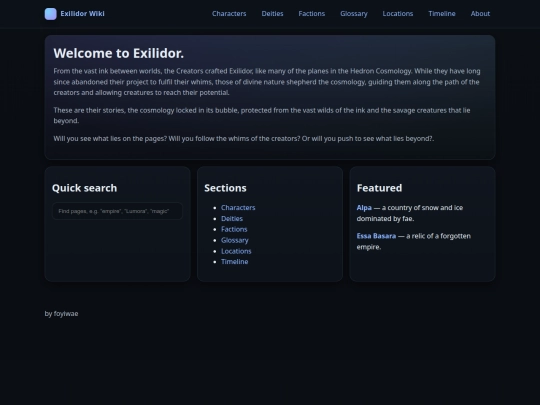Go to Factions in the top navigation
540x405 pixels.
(x=312, y=14)
